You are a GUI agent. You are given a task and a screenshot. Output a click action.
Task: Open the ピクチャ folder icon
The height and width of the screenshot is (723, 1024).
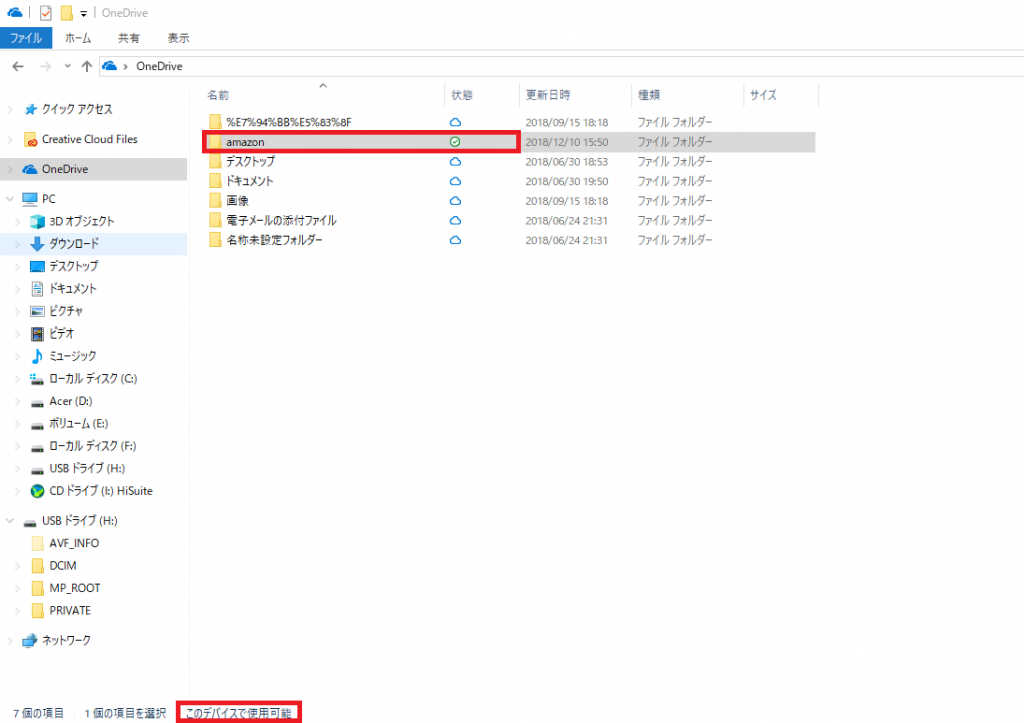pyautogui.click(x=37, y=311)
